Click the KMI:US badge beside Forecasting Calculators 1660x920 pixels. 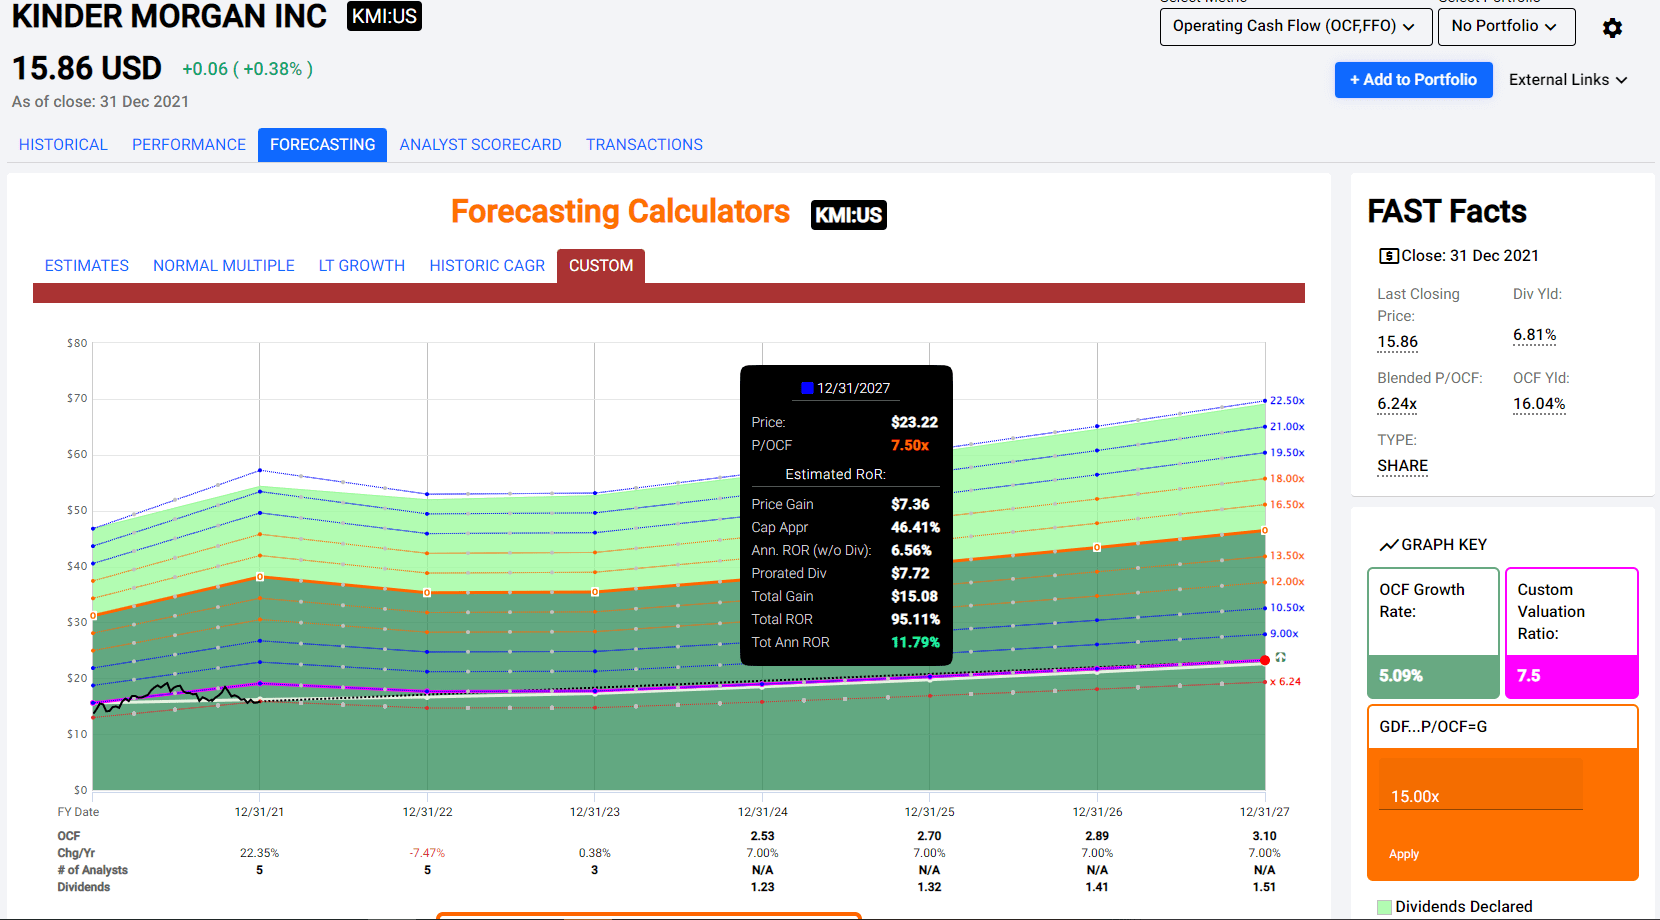coord(849,215)
